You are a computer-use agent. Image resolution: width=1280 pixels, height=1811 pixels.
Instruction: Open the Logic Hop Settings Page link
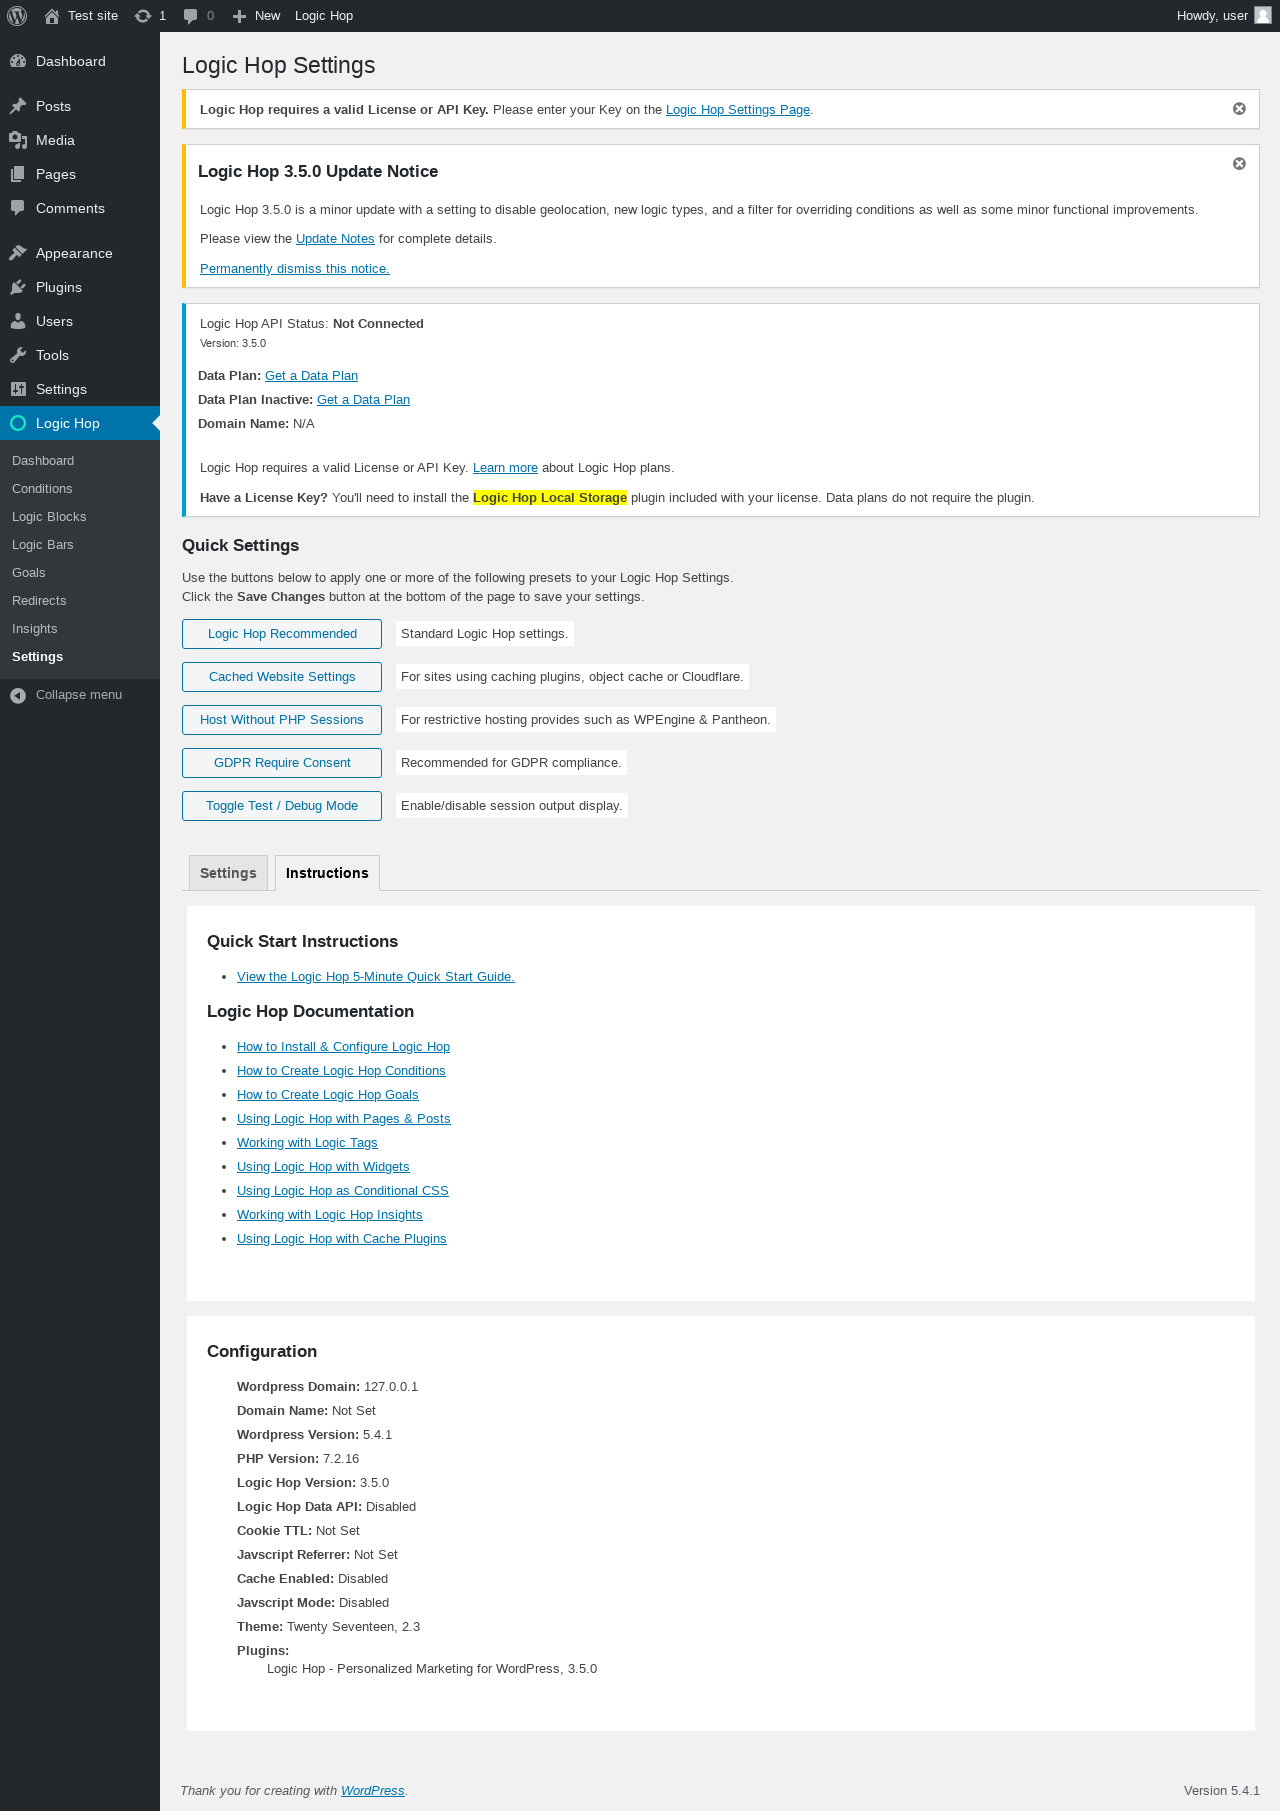click(x=738, y=110)
